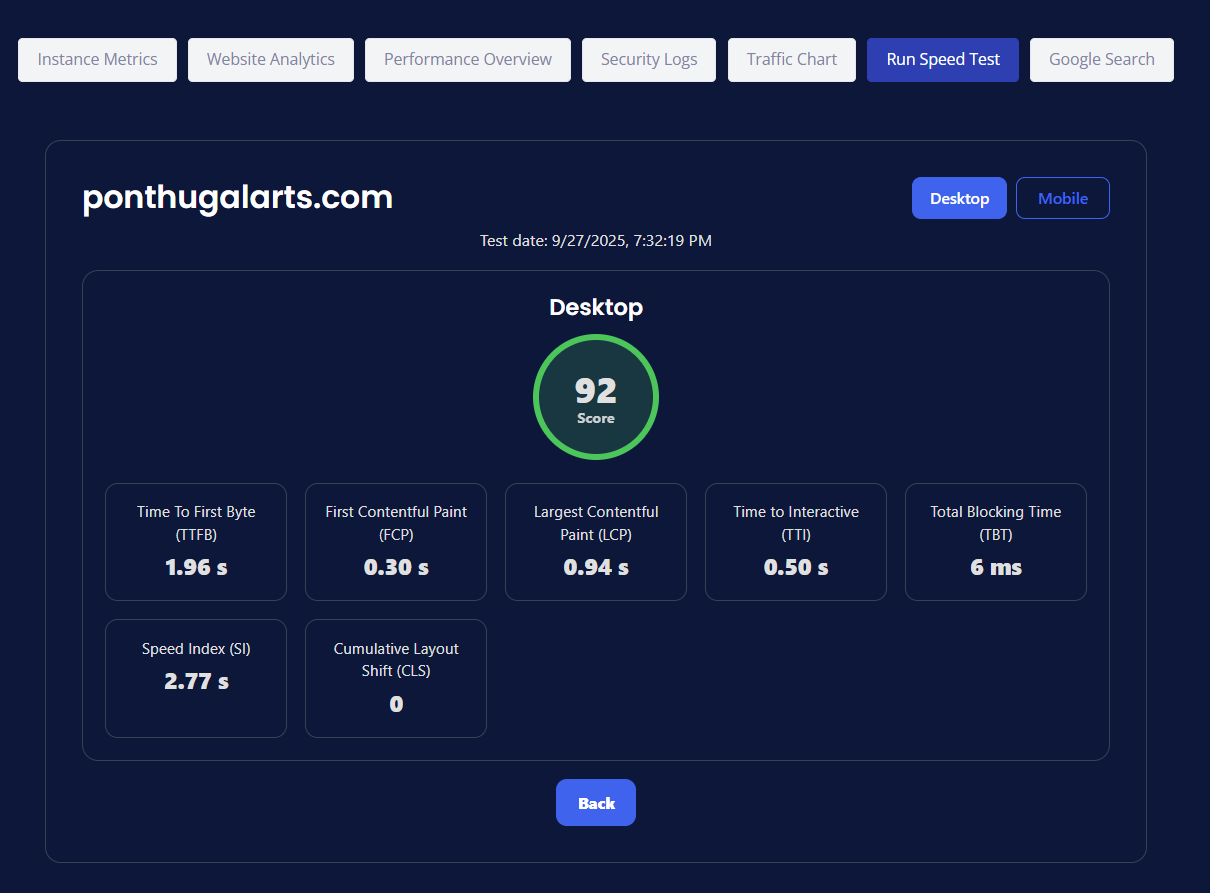
Task: Select the Cumulative Layout Shift card
Action: tap(395, 678)
